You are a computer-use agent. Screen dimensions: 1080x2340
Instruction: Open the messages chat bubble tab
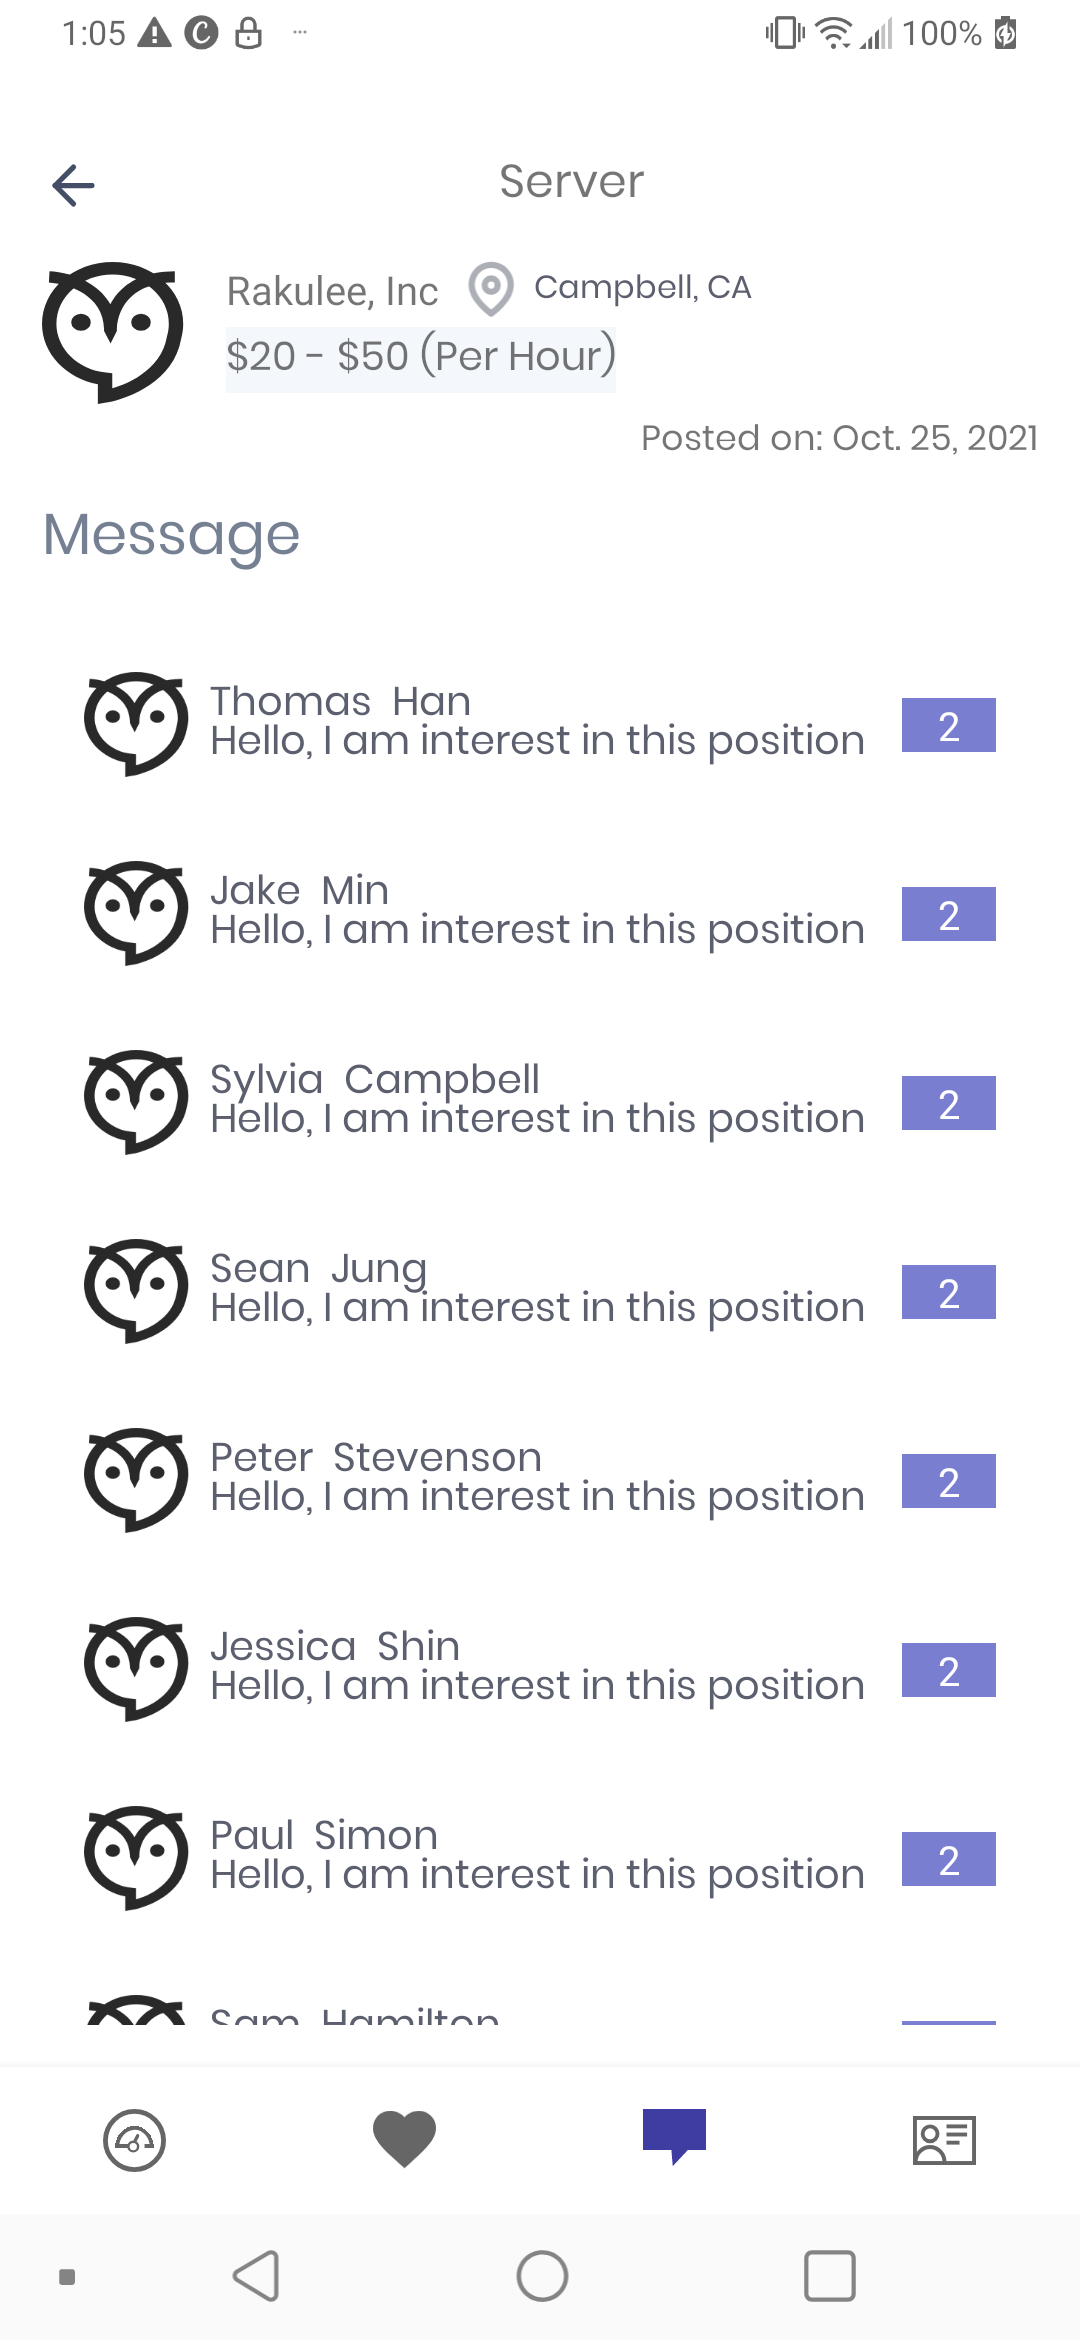(x=674, y=2136)
